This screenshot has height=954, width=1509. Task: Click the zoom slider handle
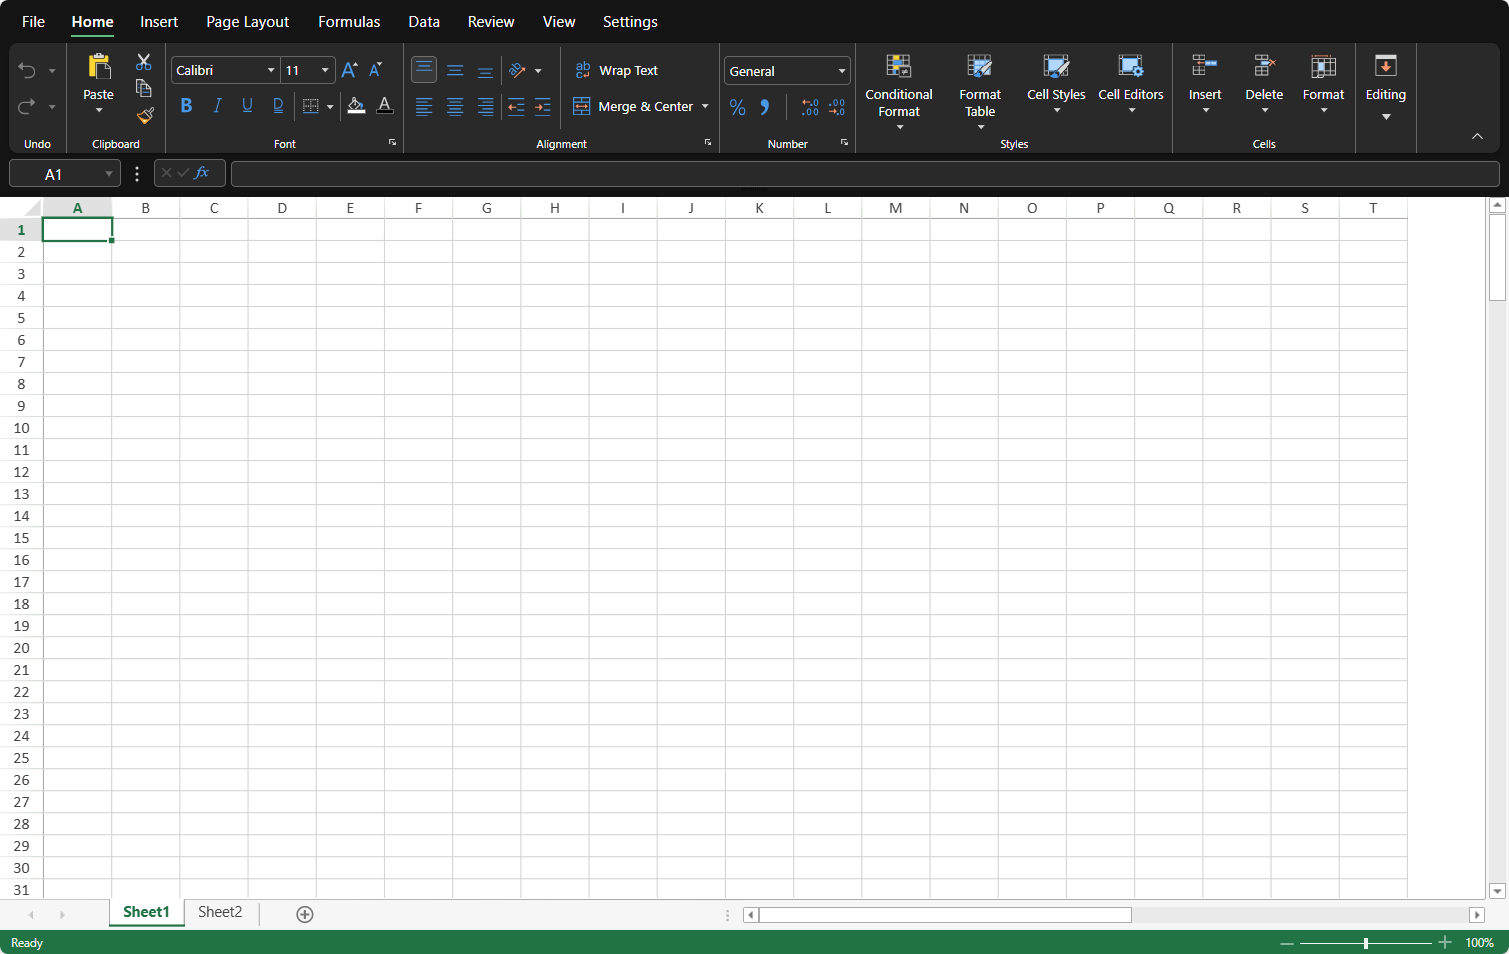pos(1366,943)
